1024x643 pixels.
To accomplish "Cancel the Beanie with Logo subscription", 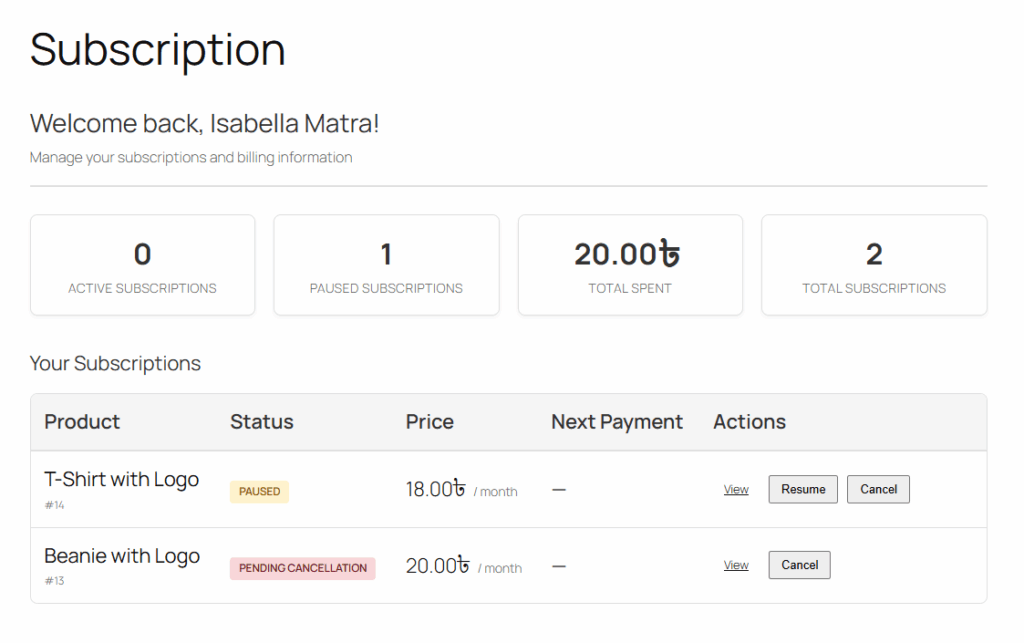I will [x=799, y=565].
